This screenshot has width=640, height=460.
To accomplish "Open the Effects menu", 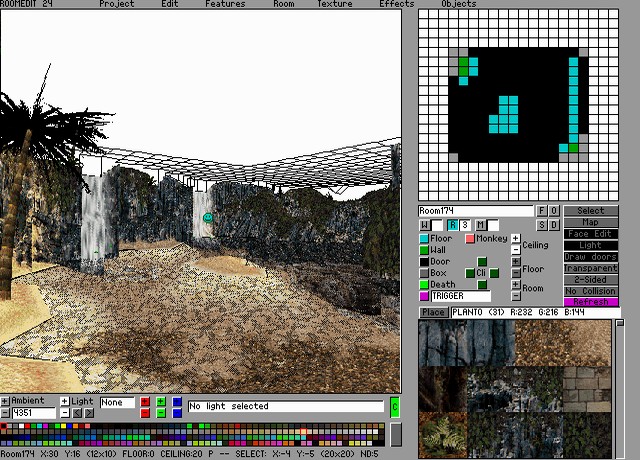I will coord(397,4).
